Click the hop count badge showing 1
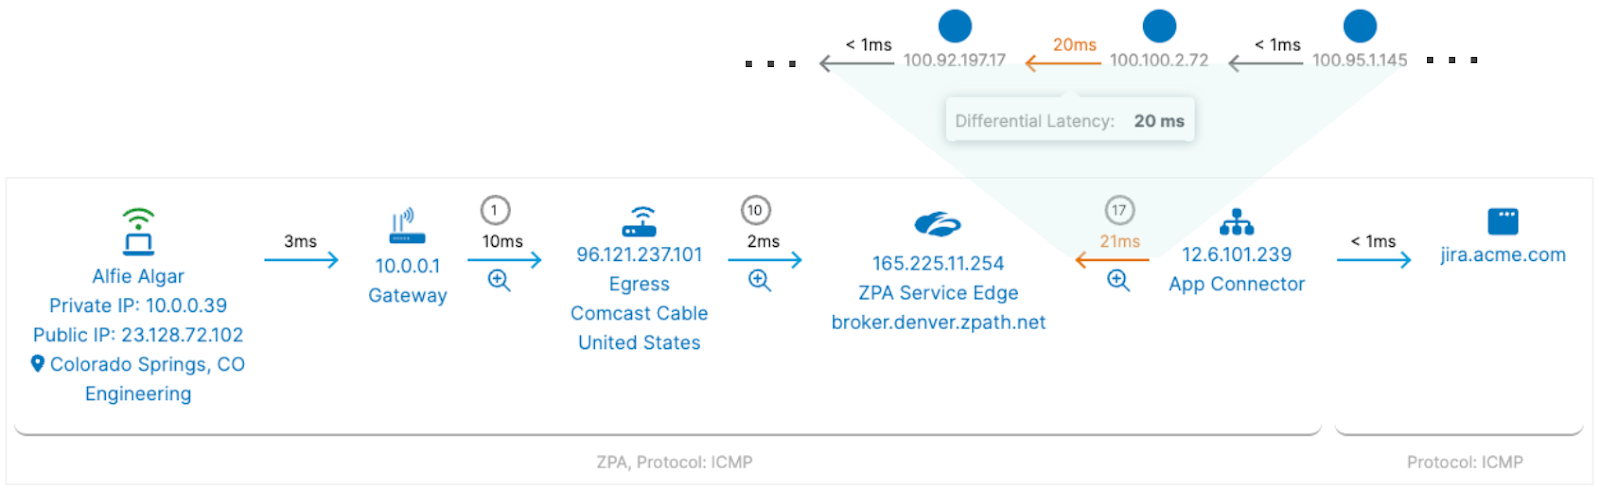This screenshot has width=1600, height=490. pos(495,210)
